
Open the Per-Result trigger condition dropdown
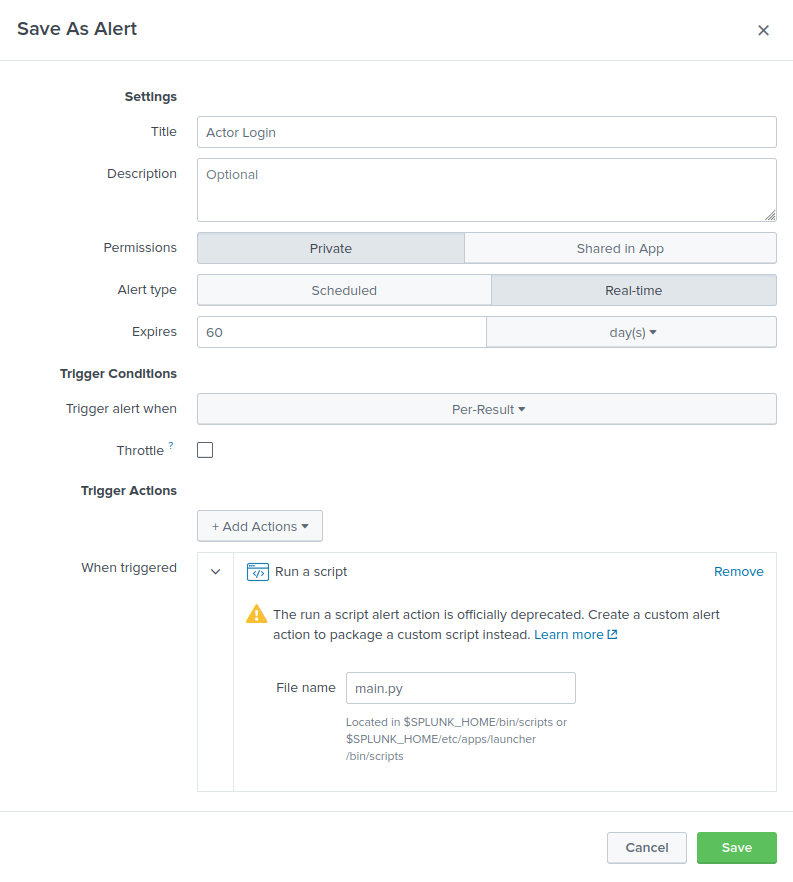click(x=486, y=408)
